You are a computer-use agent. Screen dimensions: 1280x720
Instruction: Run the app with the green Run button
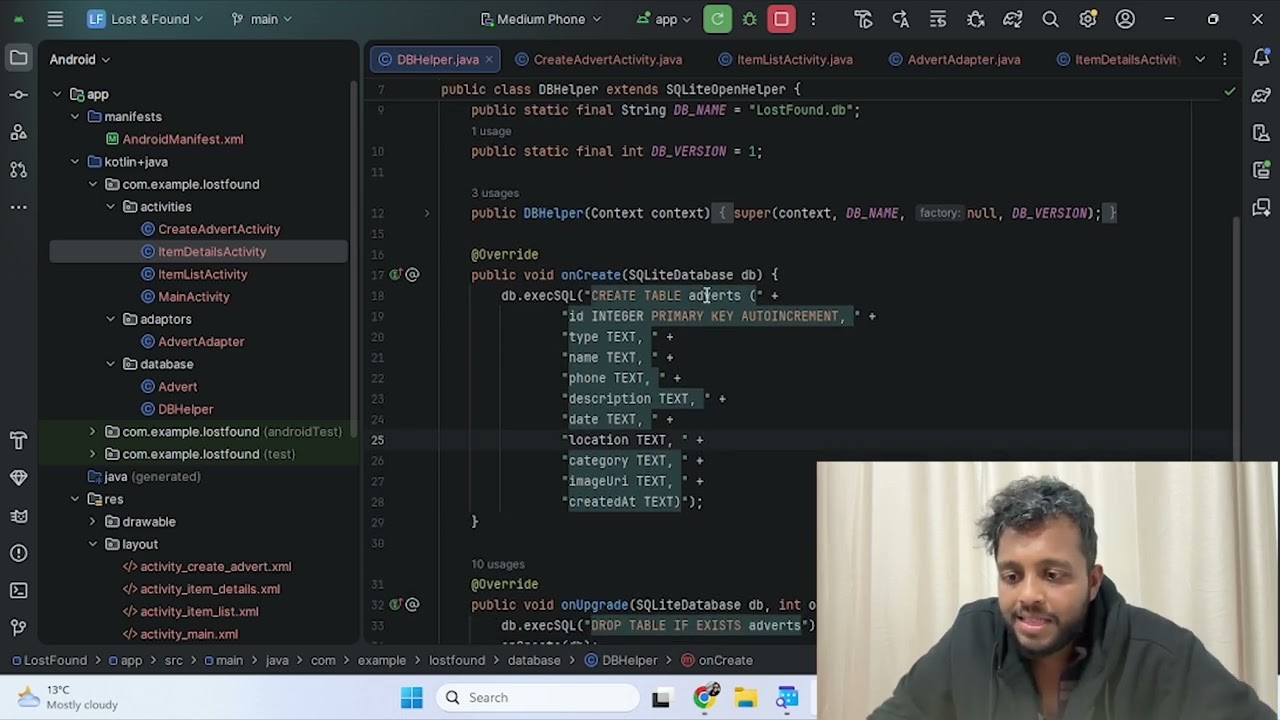pyautogui.click(x=717, y=19)
